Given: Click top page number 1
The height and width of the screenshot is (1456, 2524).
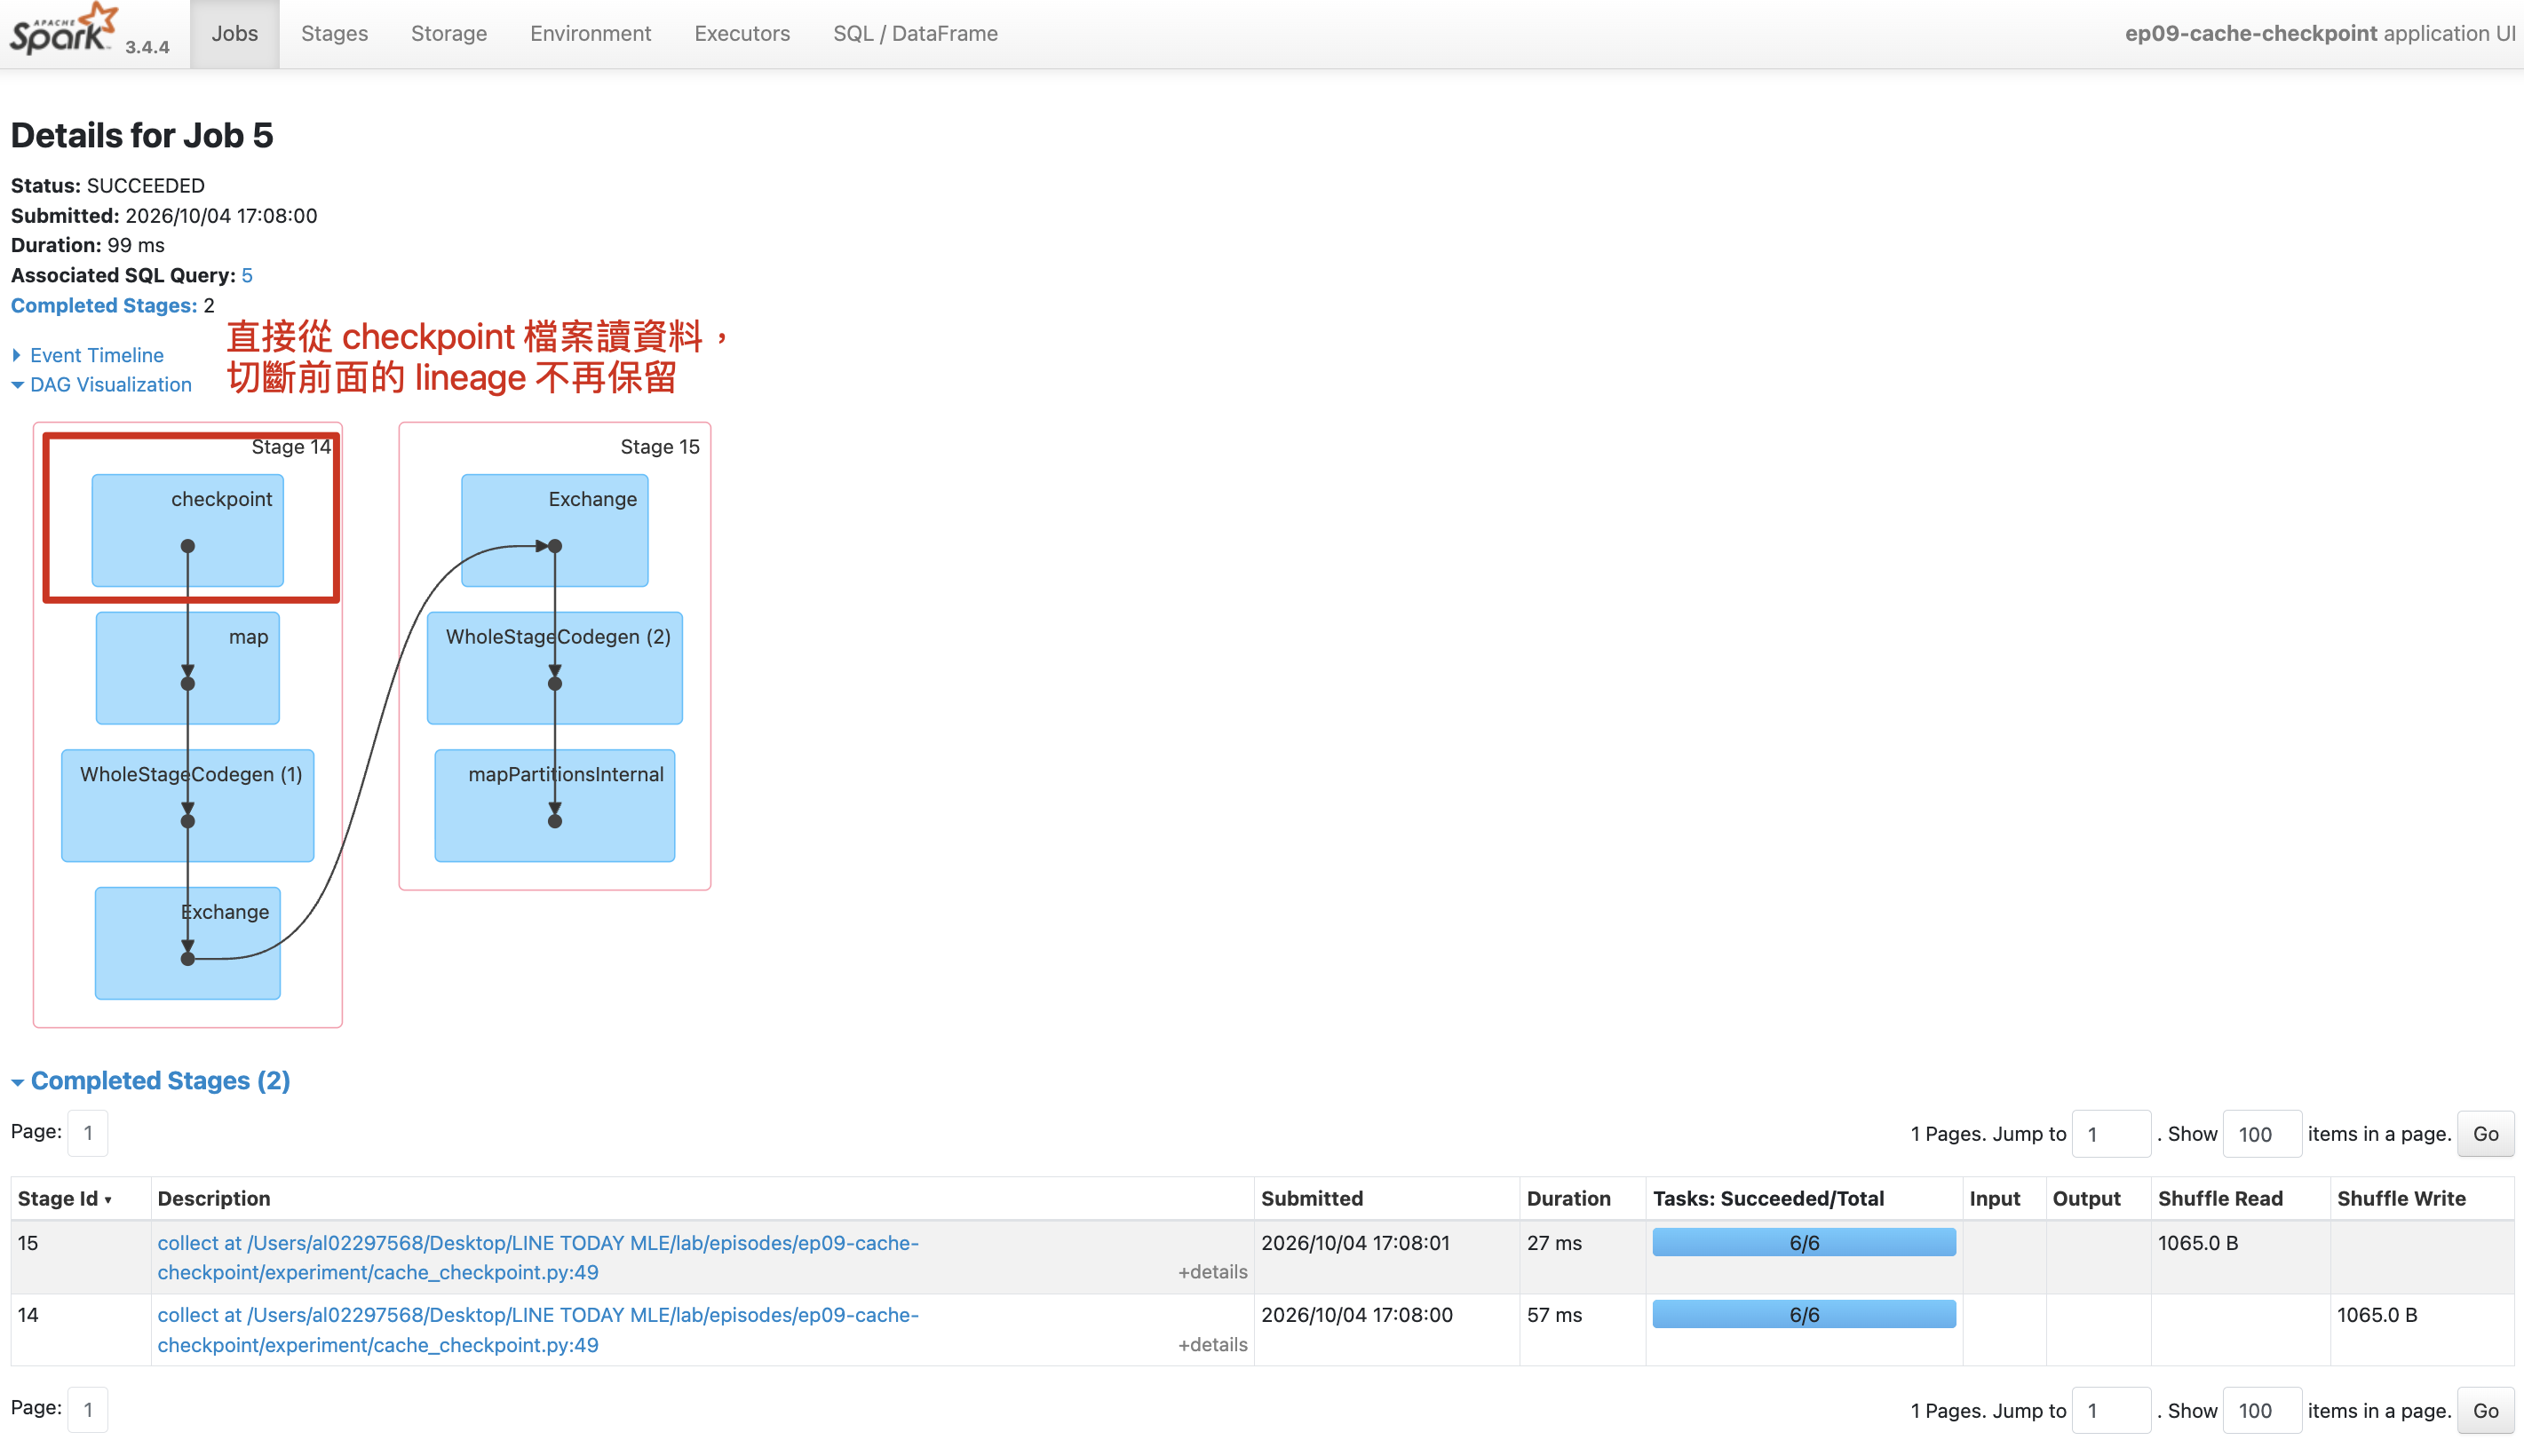Looking at the screenshot, I should 88,1133.
